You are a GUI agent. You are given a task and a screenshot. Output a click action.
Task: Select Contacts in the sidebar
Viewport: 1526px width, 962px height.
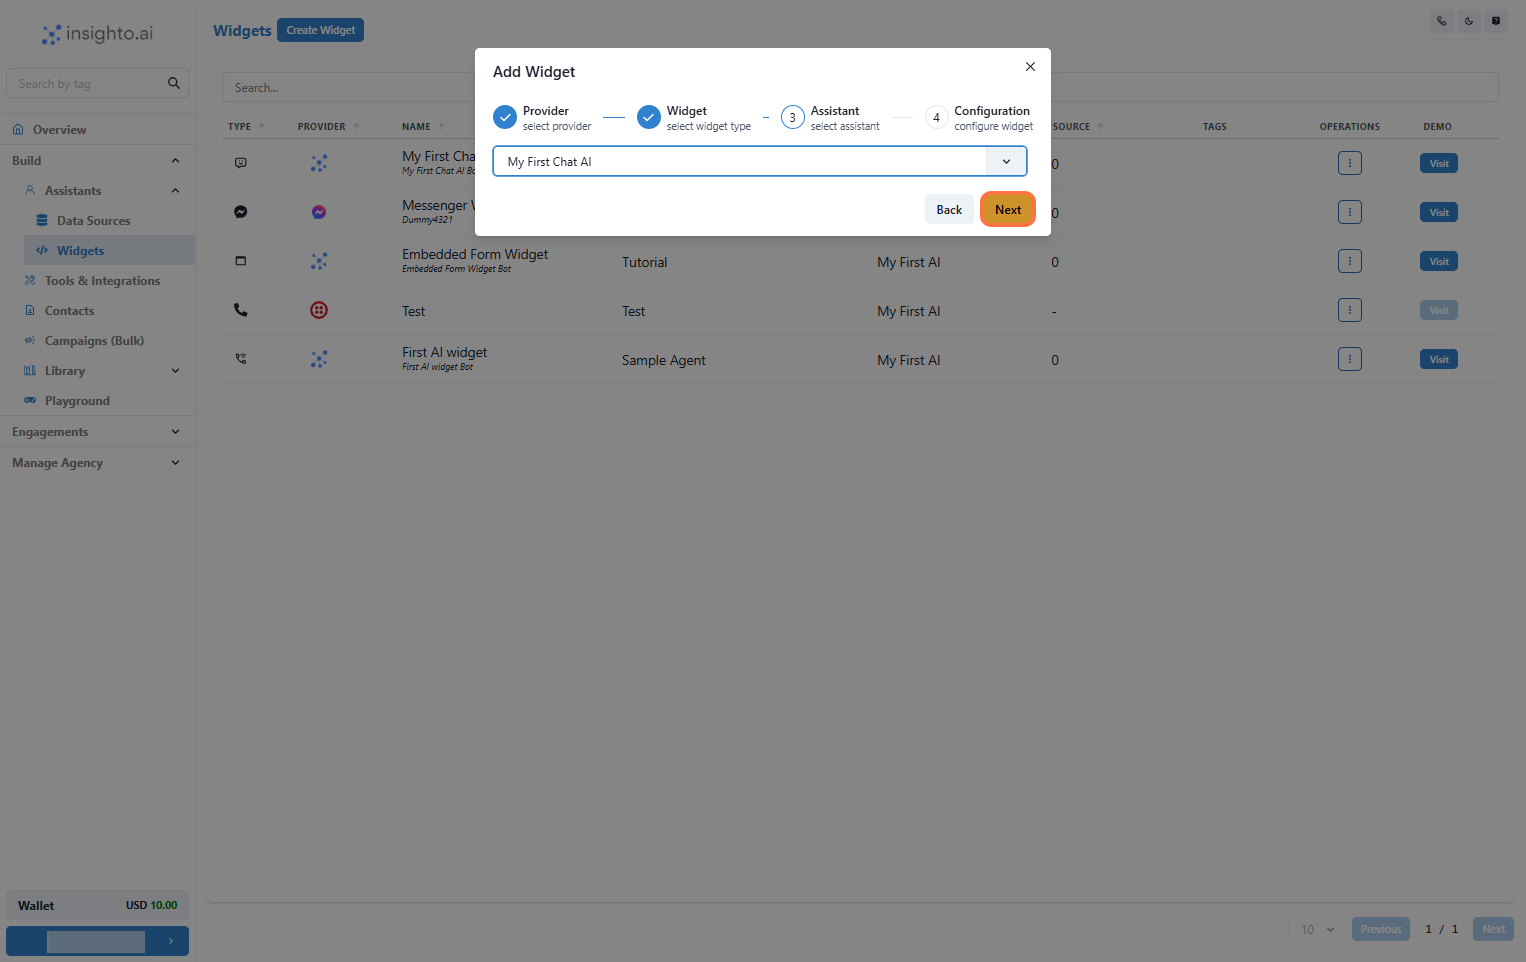68,310
